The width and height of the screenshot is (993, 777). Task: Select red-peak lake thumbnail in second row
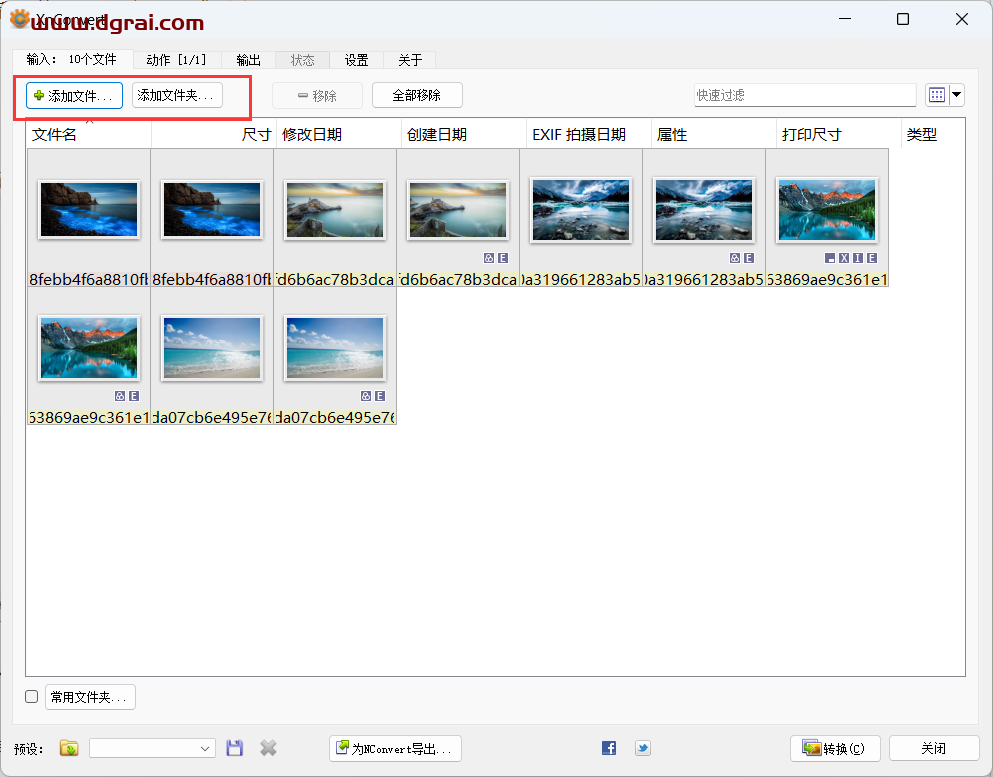(x=89, y=348)
